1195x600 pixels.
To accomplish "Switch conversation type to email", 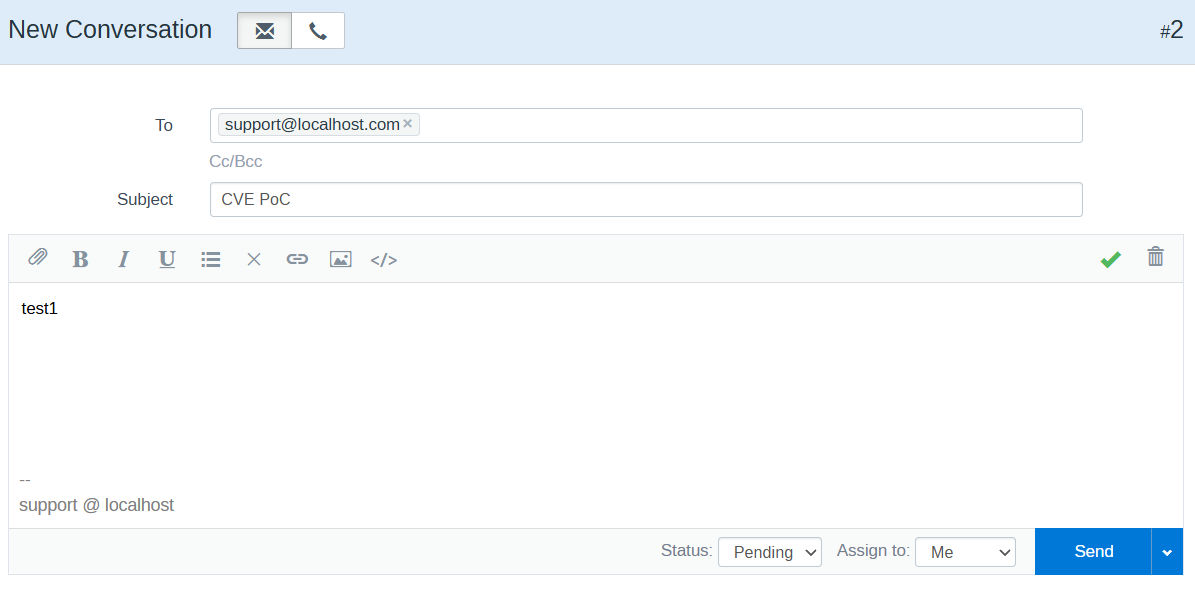I will 263,30.
